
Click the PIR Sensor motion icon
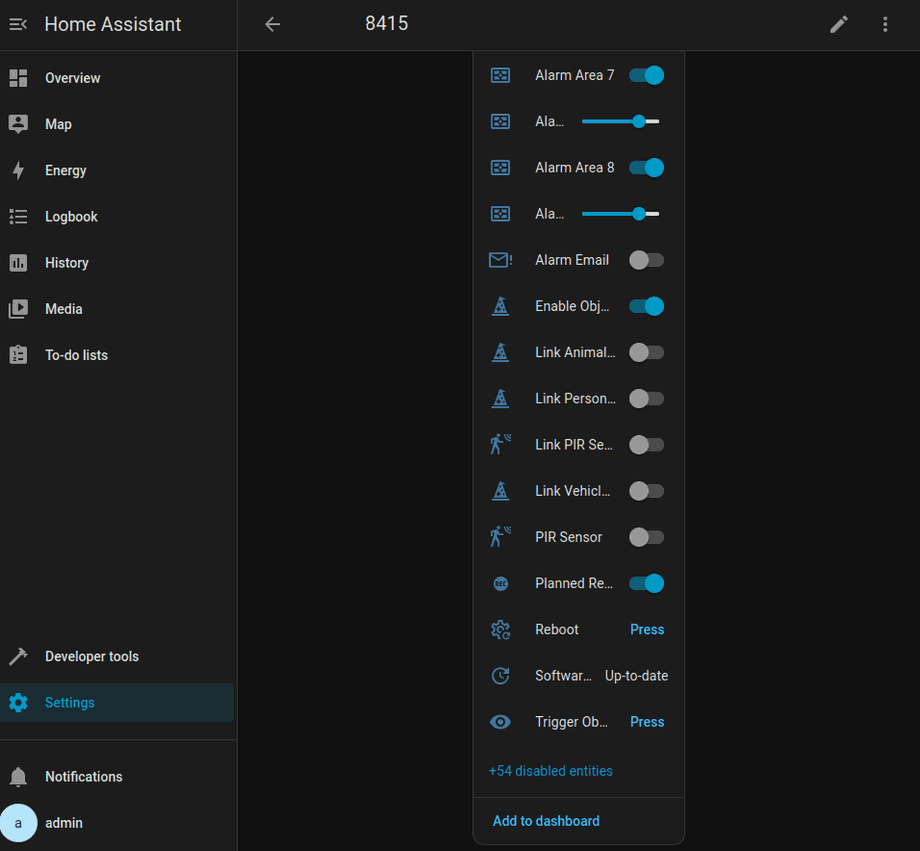(500, 537)
